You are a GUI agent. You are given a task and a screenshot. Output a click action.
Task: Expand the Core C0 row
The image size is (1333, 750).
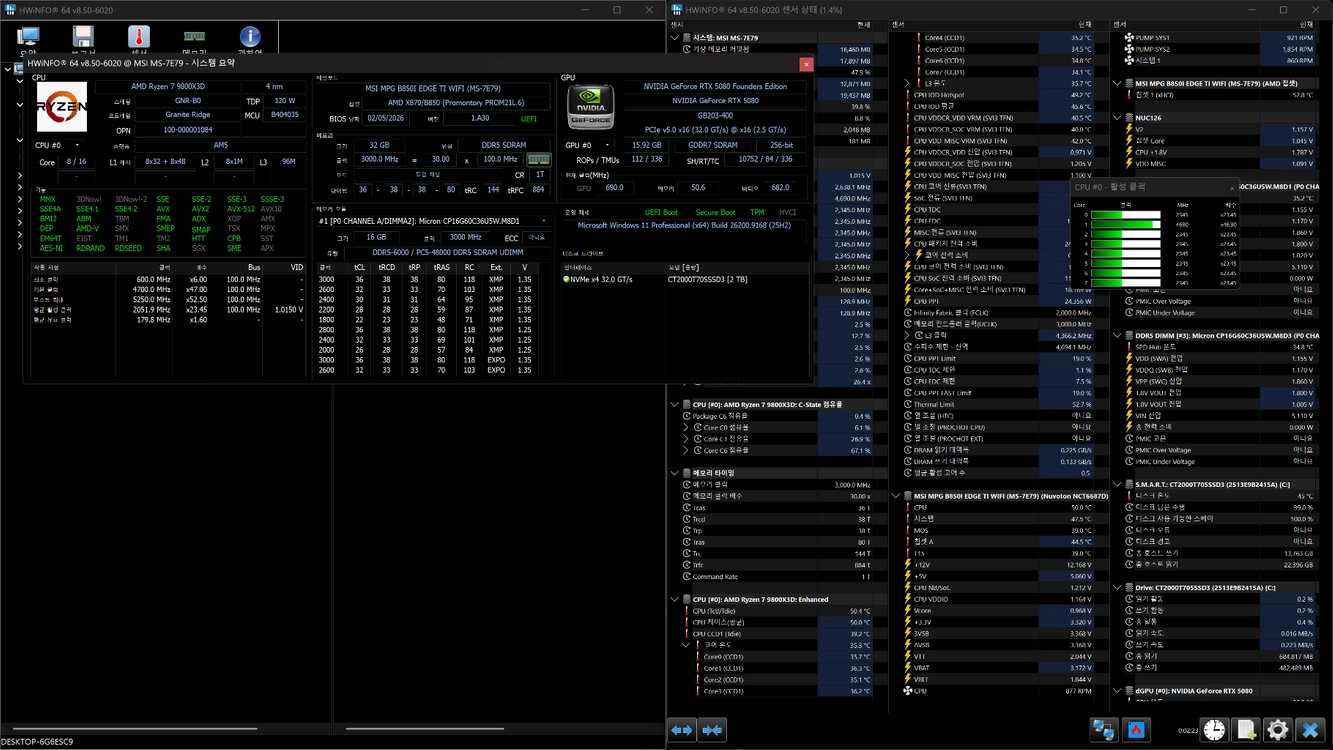(x=686, y=427)
